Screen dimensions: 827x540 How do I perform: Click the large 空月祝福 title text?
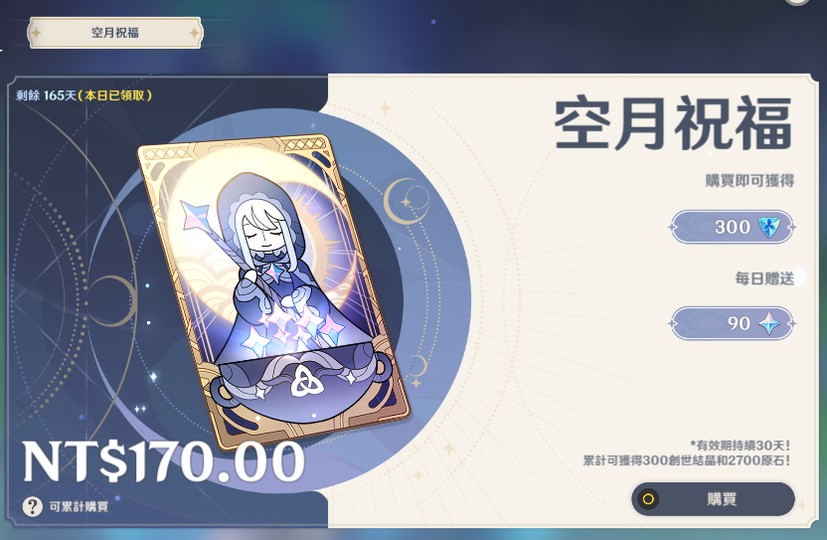click(674, 123)
